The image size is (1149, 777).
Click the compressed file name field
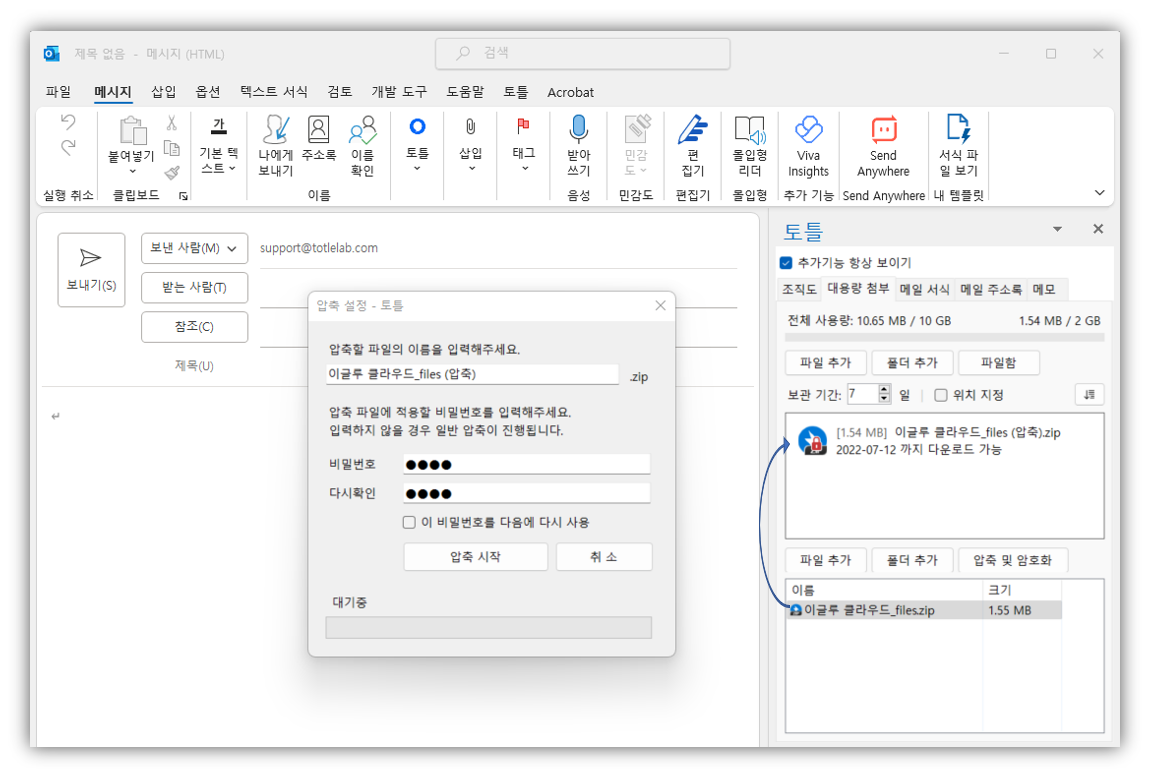[x=472, y=375]
